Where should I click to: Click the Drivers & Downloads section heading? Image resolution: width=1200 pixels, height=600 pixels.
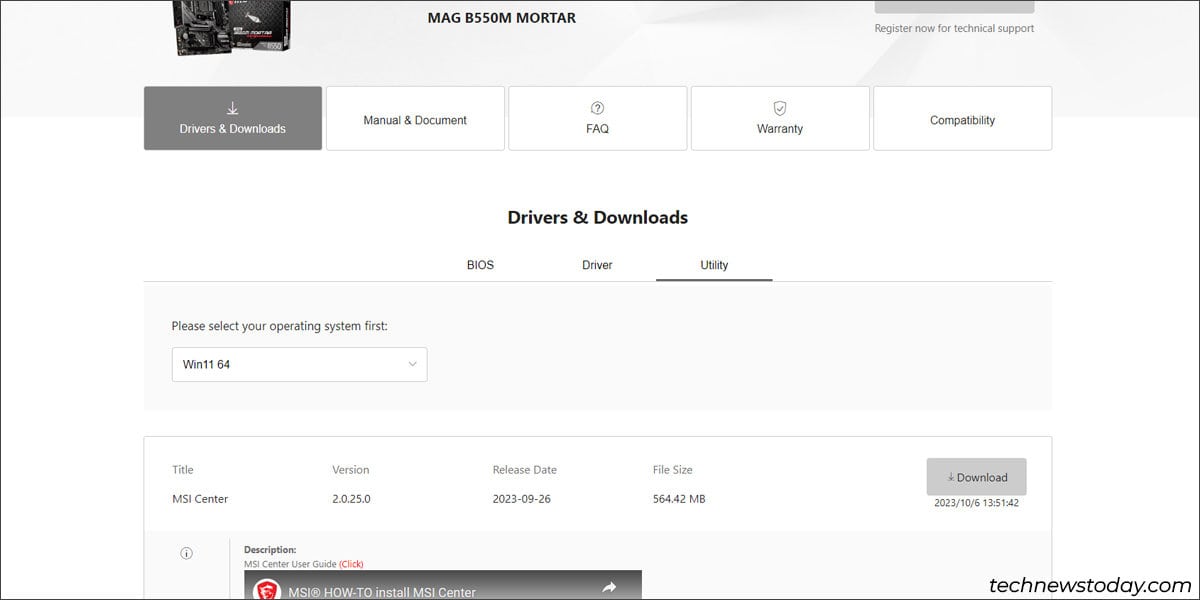coord(598,217)
